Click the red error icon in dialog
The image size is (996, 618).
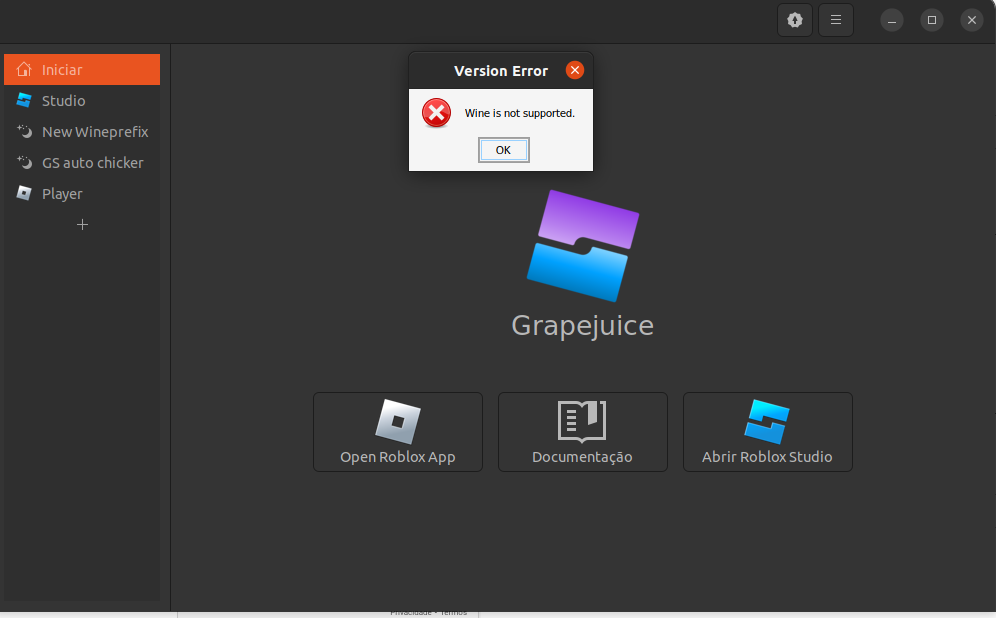[436, 113]
